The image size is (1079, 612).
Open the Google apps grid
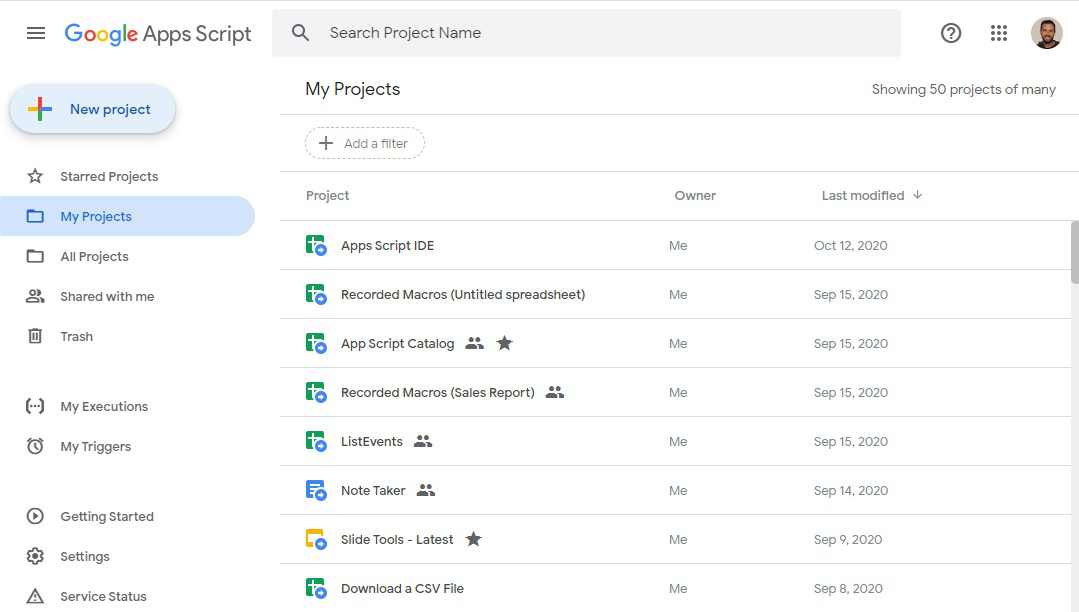click(998, 33)
